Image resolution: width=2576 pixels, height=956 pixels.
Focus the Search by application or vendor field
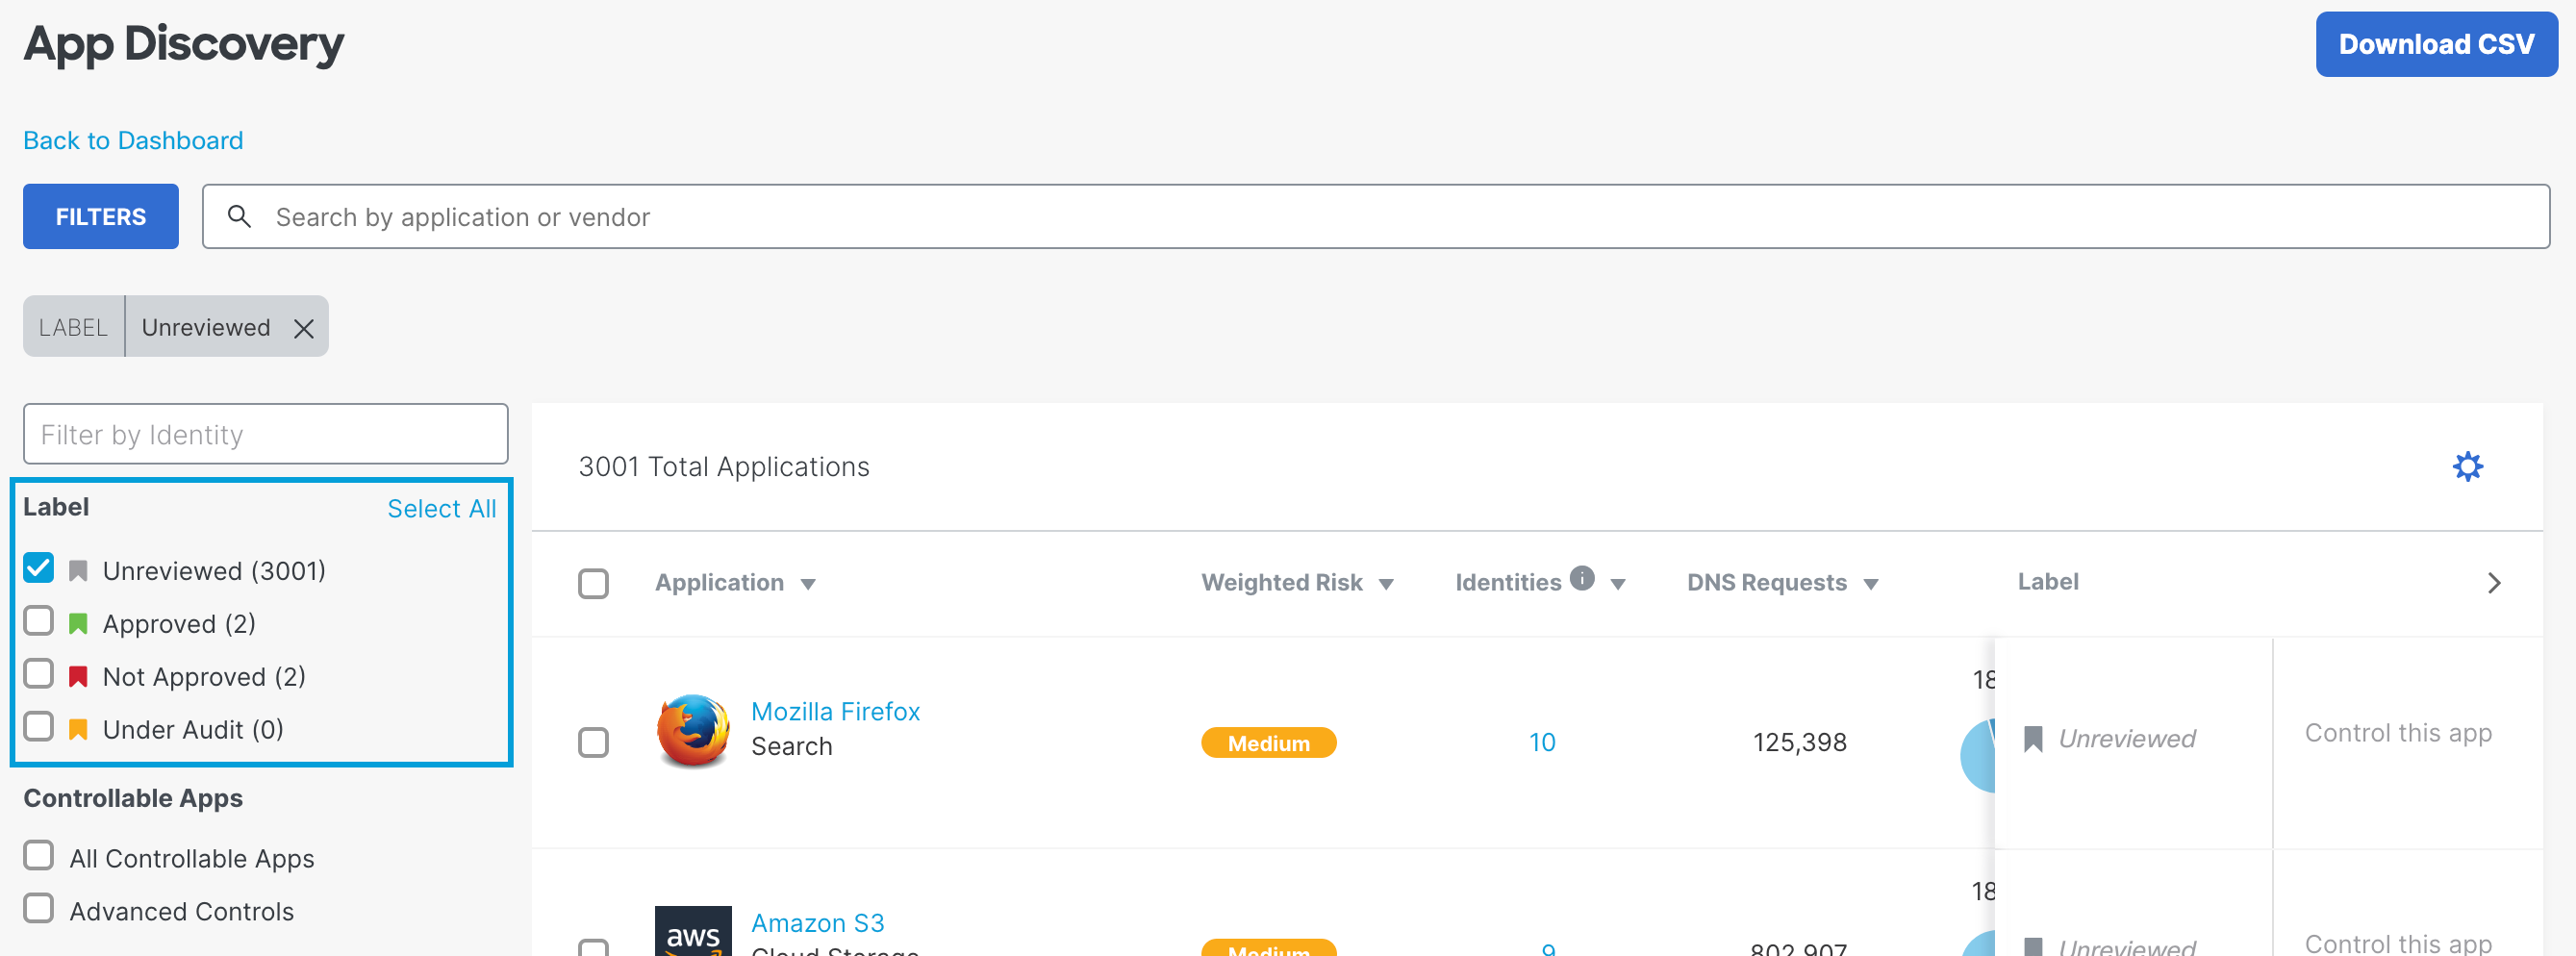pos(1376,216)
